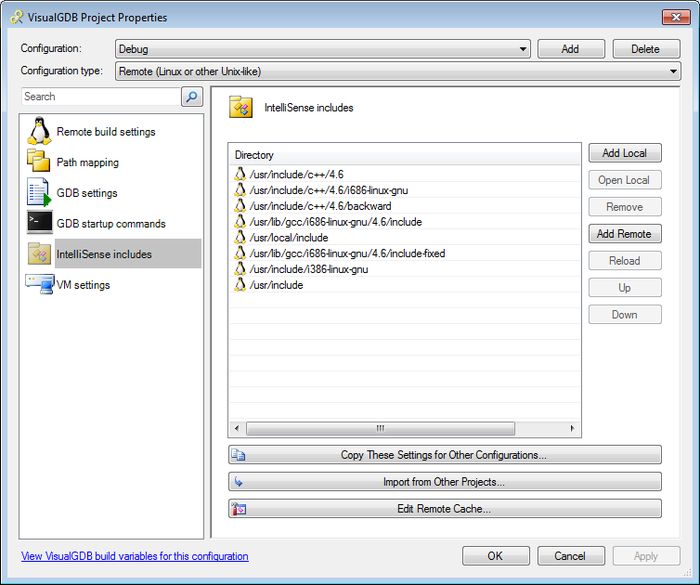Select the IntelliSense includes sidebar icon
The image size is (700, 585).
(39, 253)
